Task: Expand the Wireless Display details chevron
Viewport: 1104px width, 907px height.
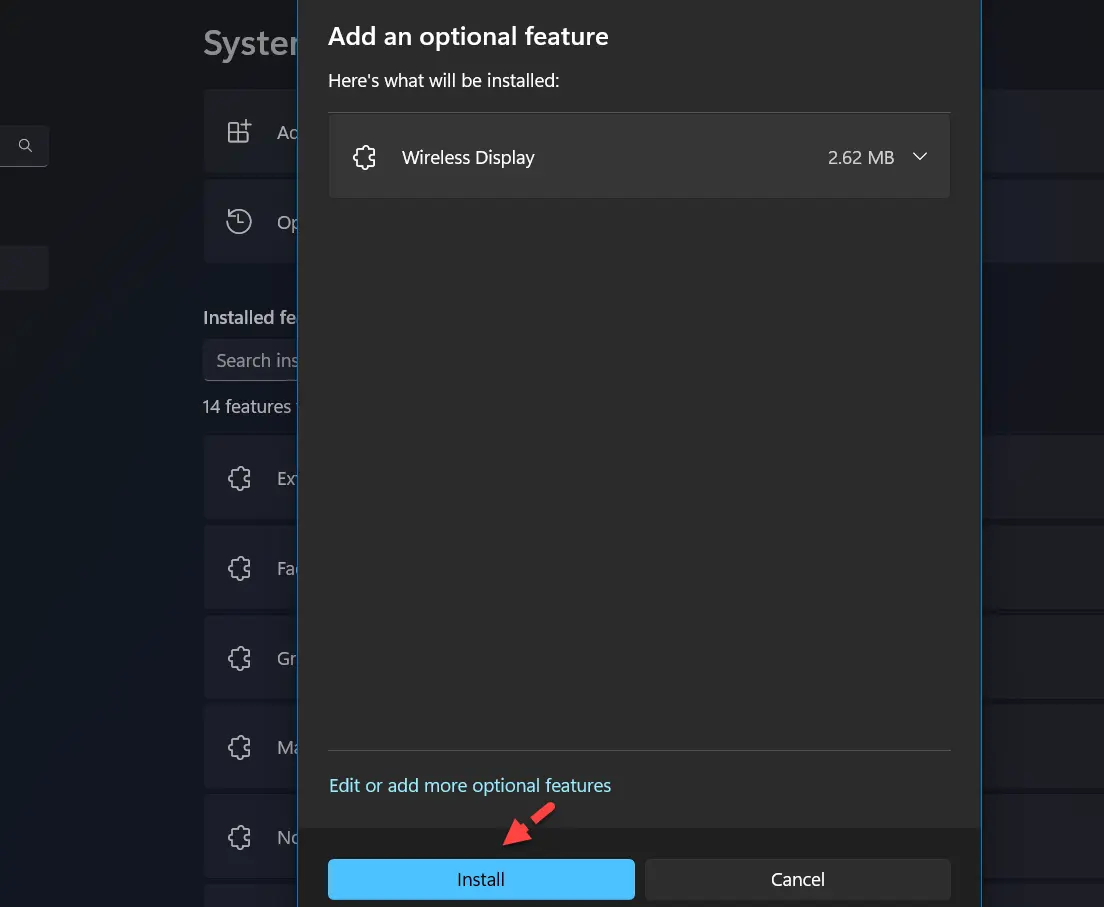Action: [x=919, y=157]
